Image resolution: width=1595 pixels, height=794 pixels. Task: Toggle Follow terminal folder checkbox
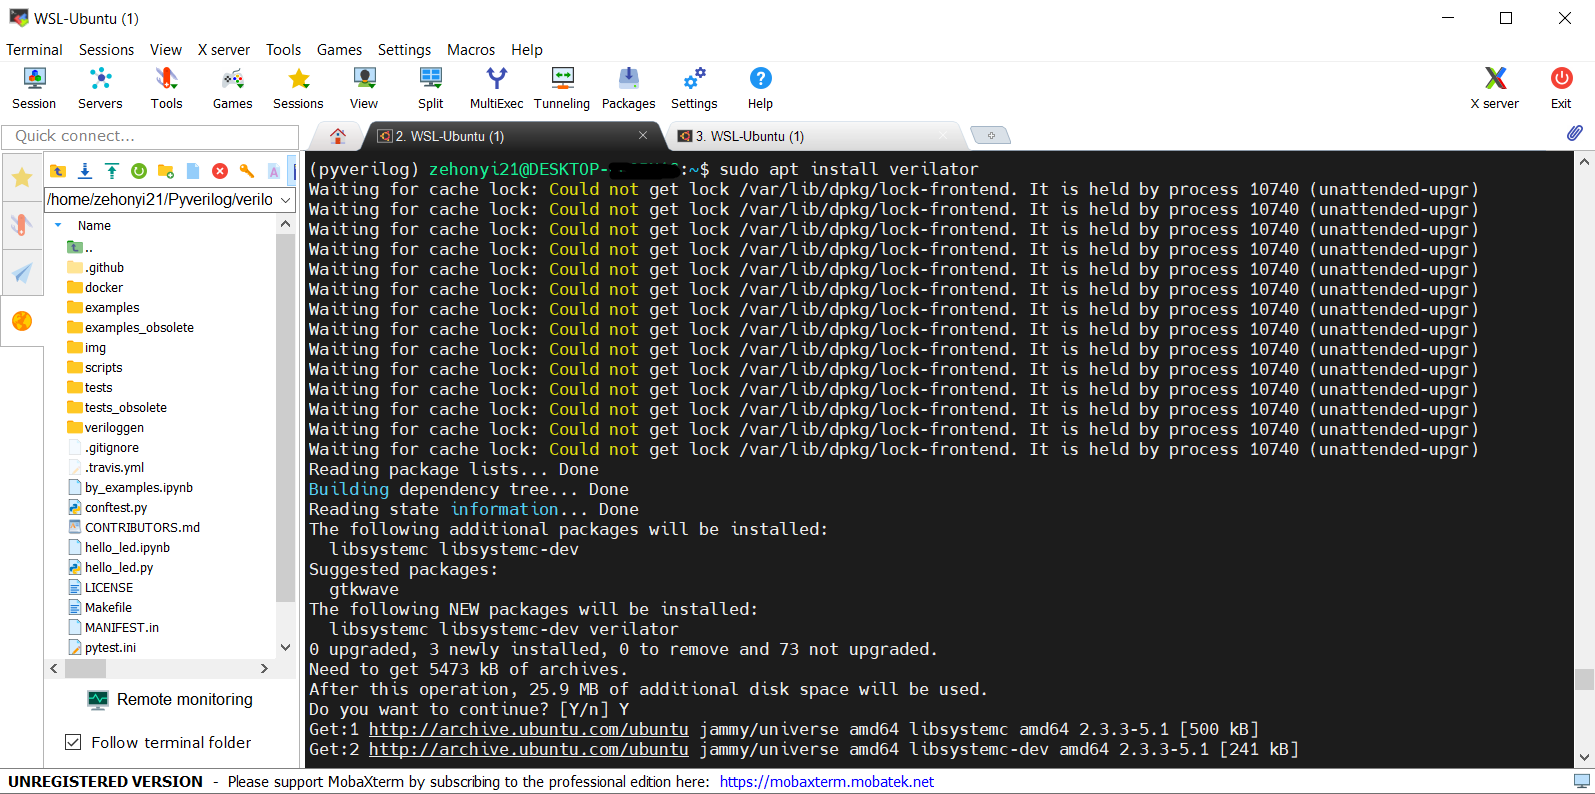[x=73, y=742]
